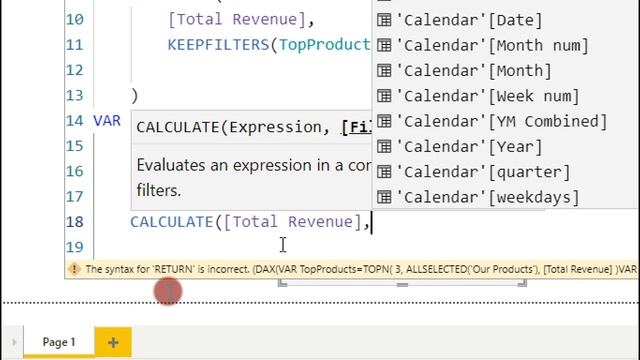Image resolution: width=640 pixels, height=360 pixels.
Task: Click table icon beside 'Calendar'[Date]
Action: 384,20
